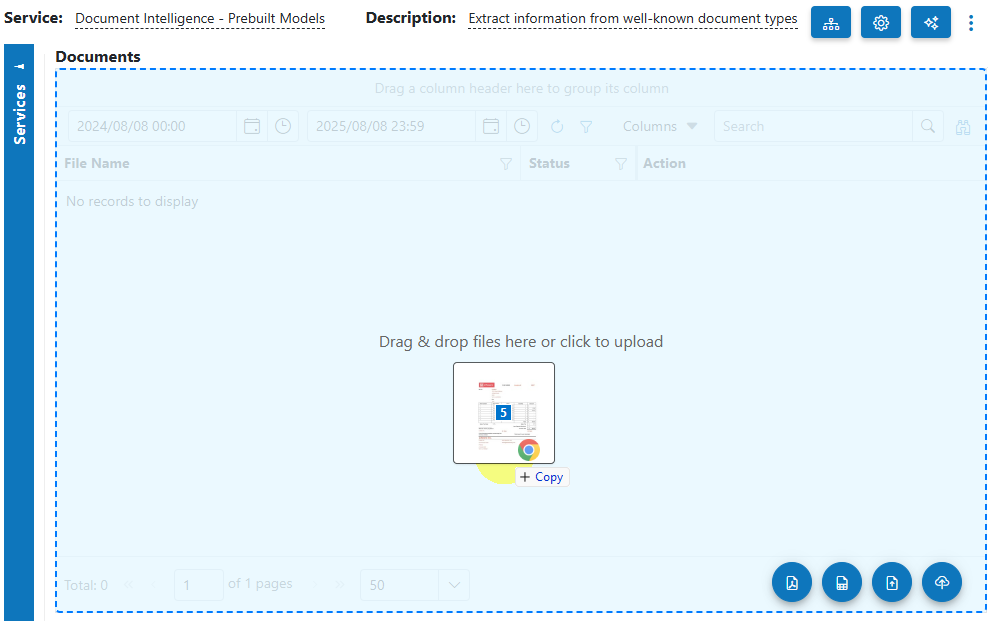The height and width of the screenshot is (624, 990).
Task: Click the Copy button below the thumbnail
Action: pyautogui.click(x=542, y=477)
